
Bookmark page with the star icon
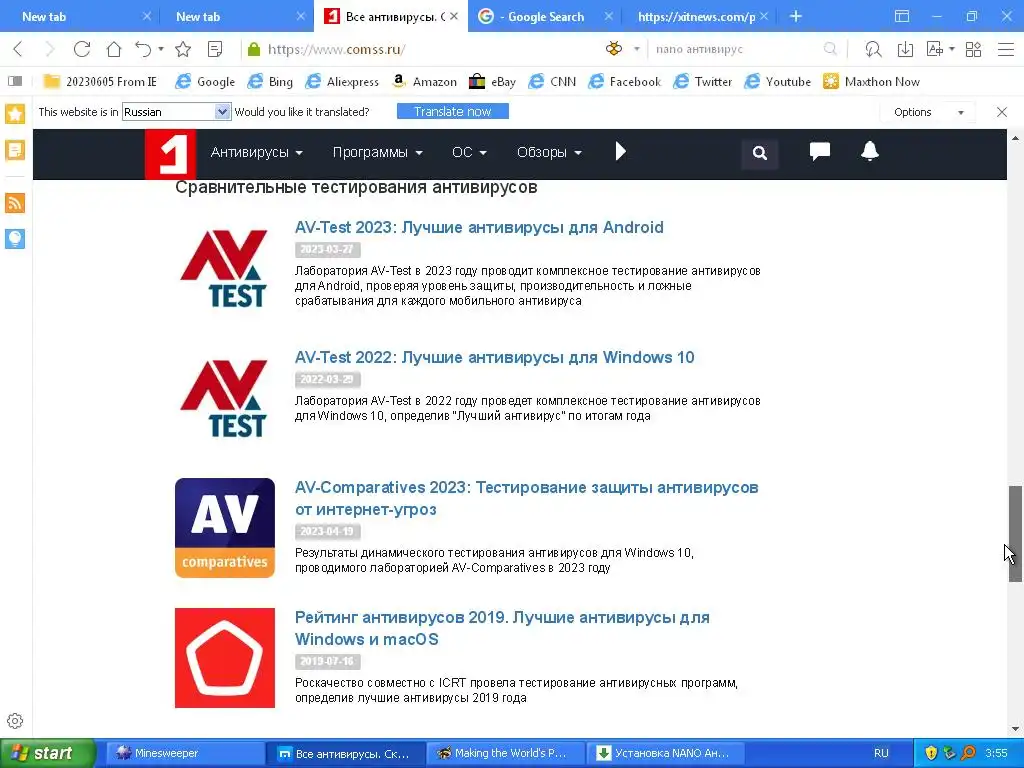click(183, 49)
